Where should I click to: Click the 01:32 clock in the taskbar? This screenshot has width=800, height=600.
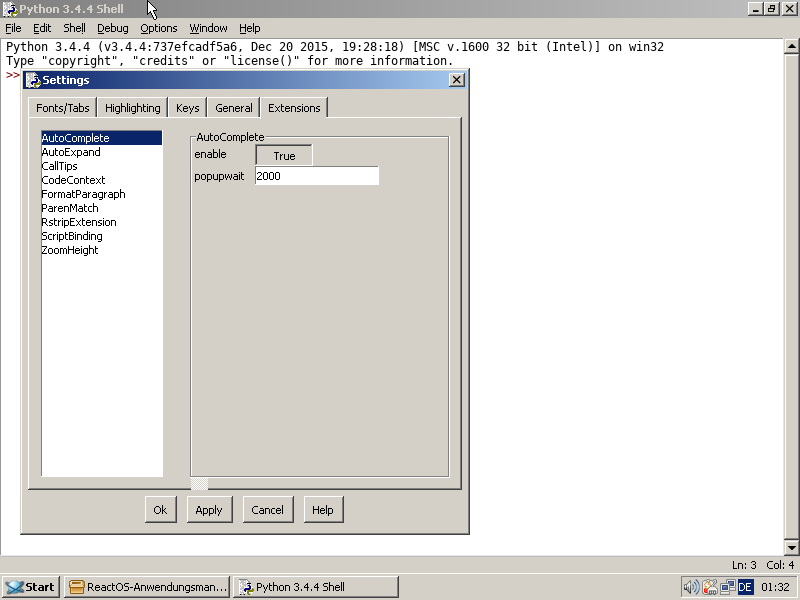775,587
